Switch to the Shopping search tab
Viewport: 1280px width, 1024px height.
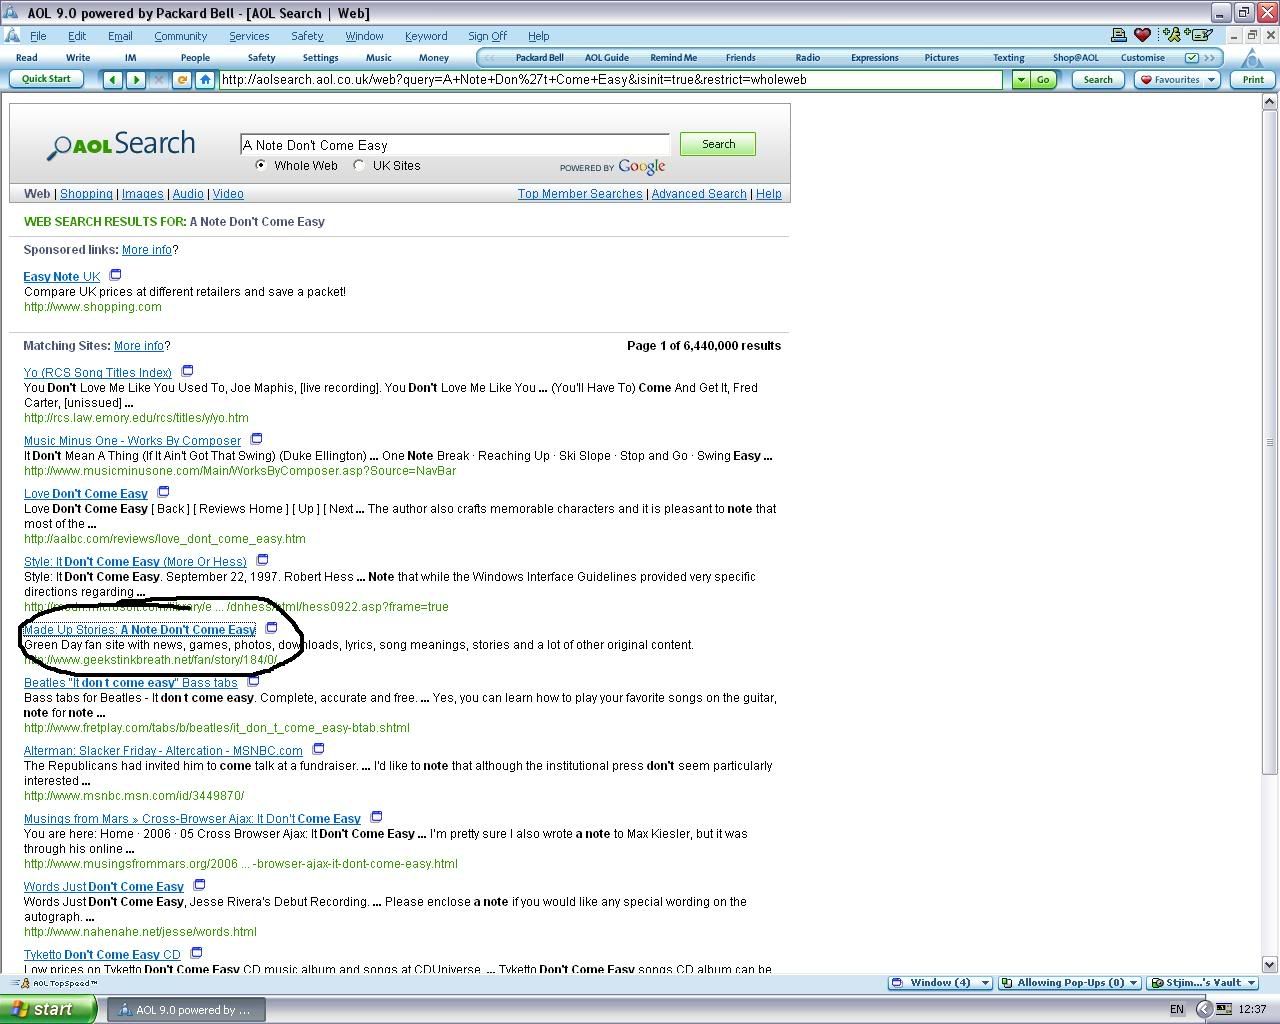86,194
